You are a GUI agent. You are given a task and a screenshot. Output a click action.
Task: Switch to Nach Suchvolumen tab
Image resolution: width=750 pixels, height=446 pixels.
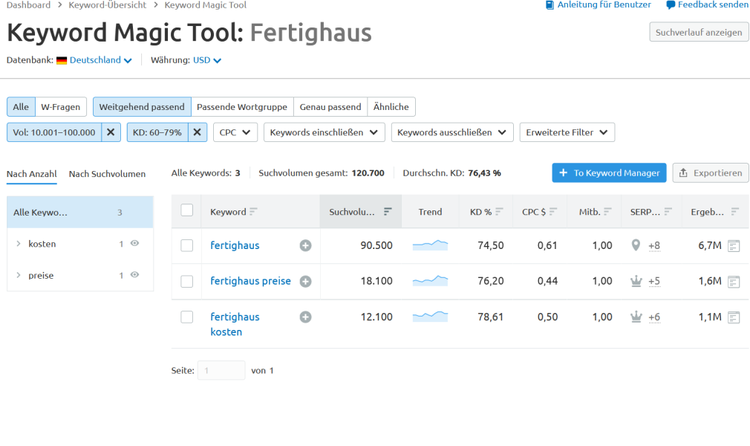[x=107, y=174]
